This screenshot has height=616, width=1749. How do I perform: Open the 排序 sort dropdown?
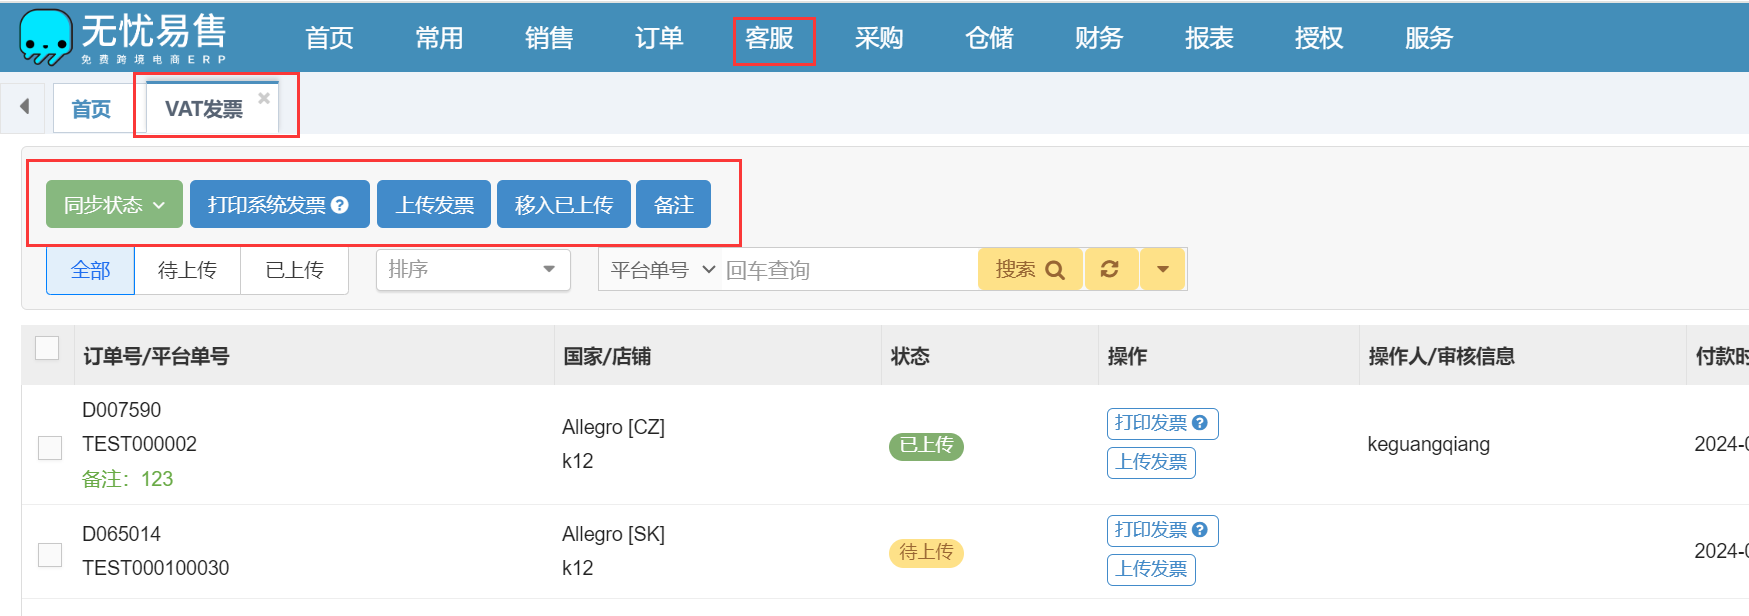(472, 269)
